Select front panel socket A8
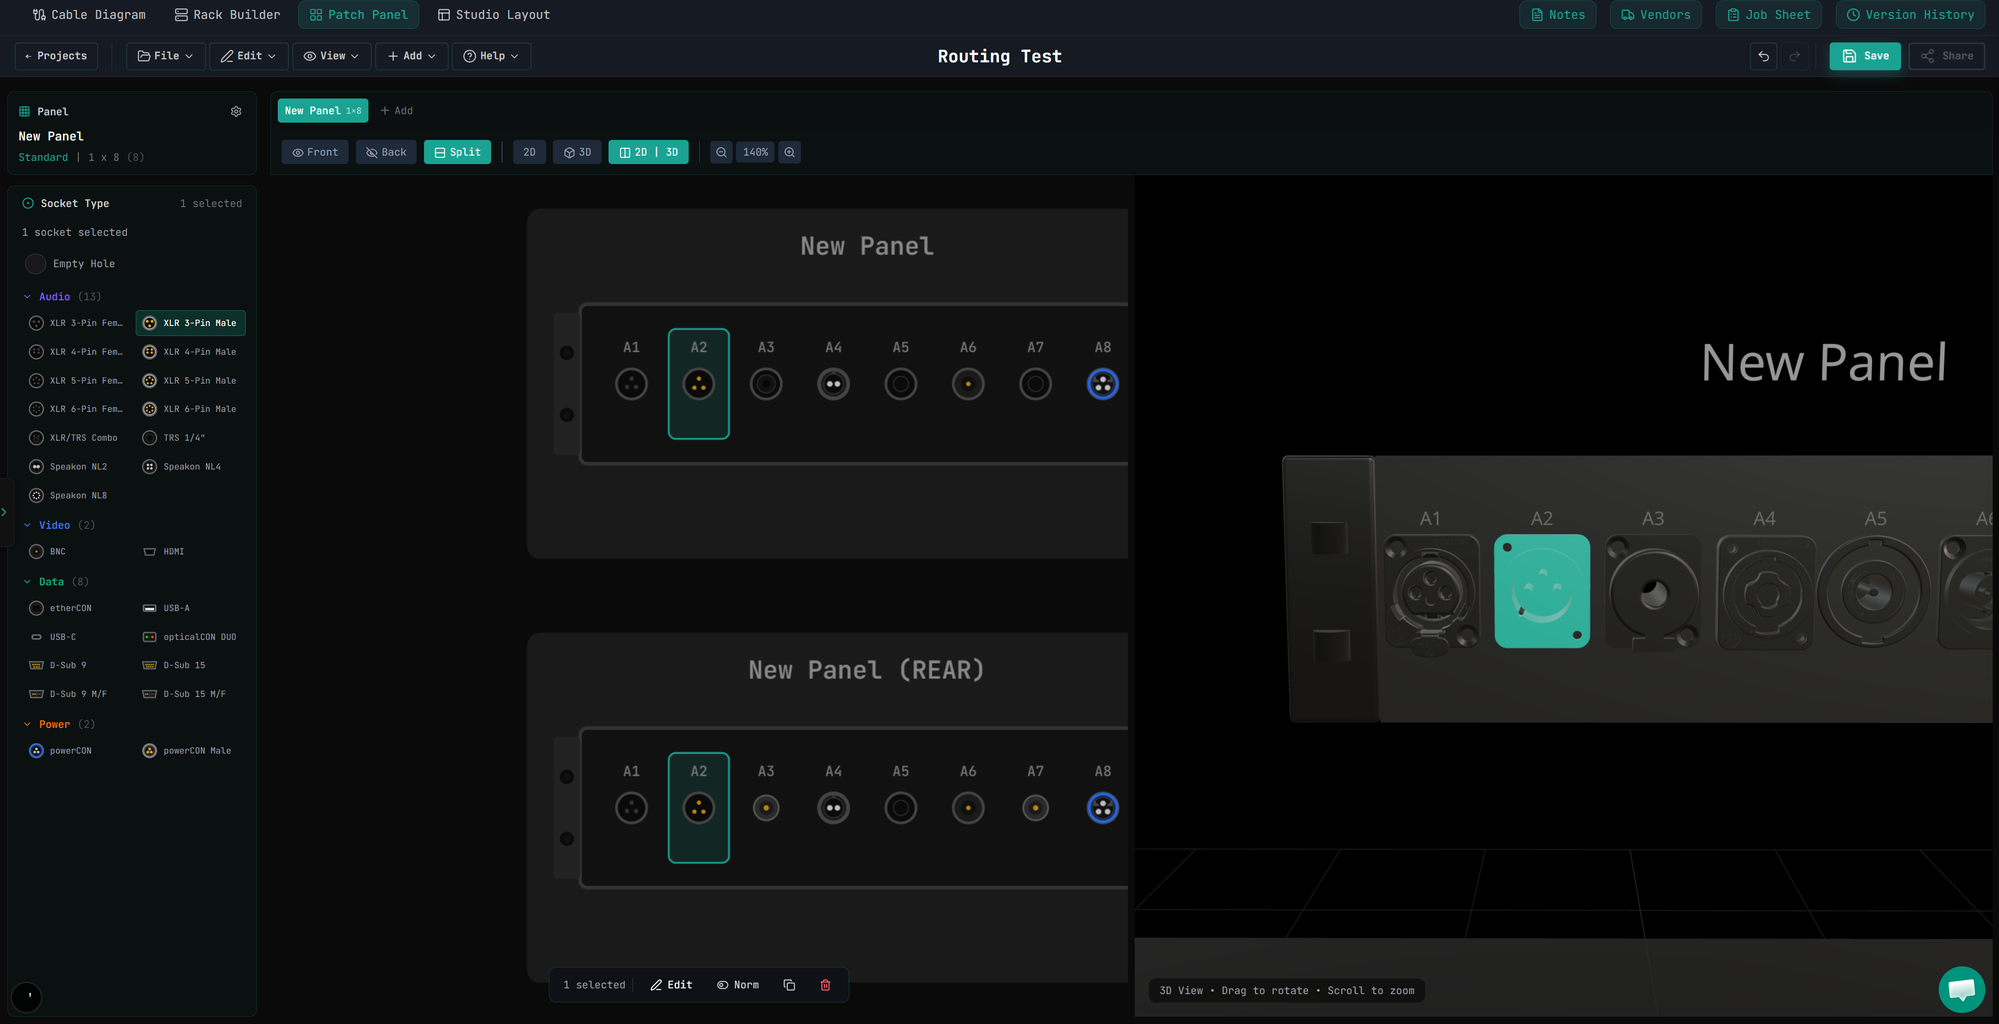The width and height of the screenshot is (1999, 1024). [x=1103, y=384]
